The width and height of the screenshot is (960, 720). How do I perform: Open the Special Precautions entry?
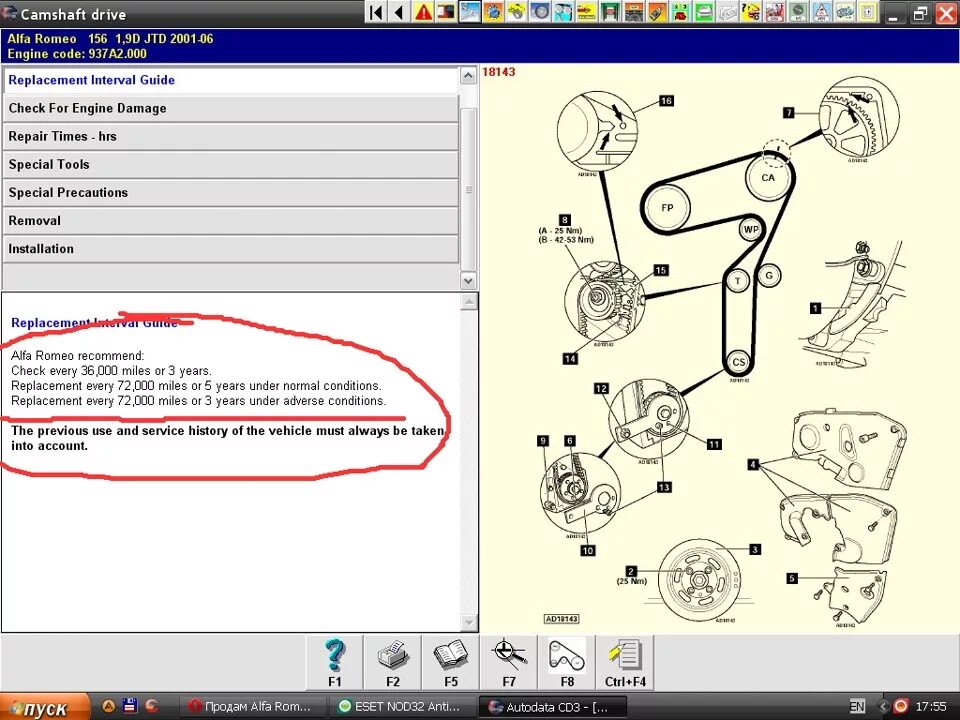coord(231,193)
